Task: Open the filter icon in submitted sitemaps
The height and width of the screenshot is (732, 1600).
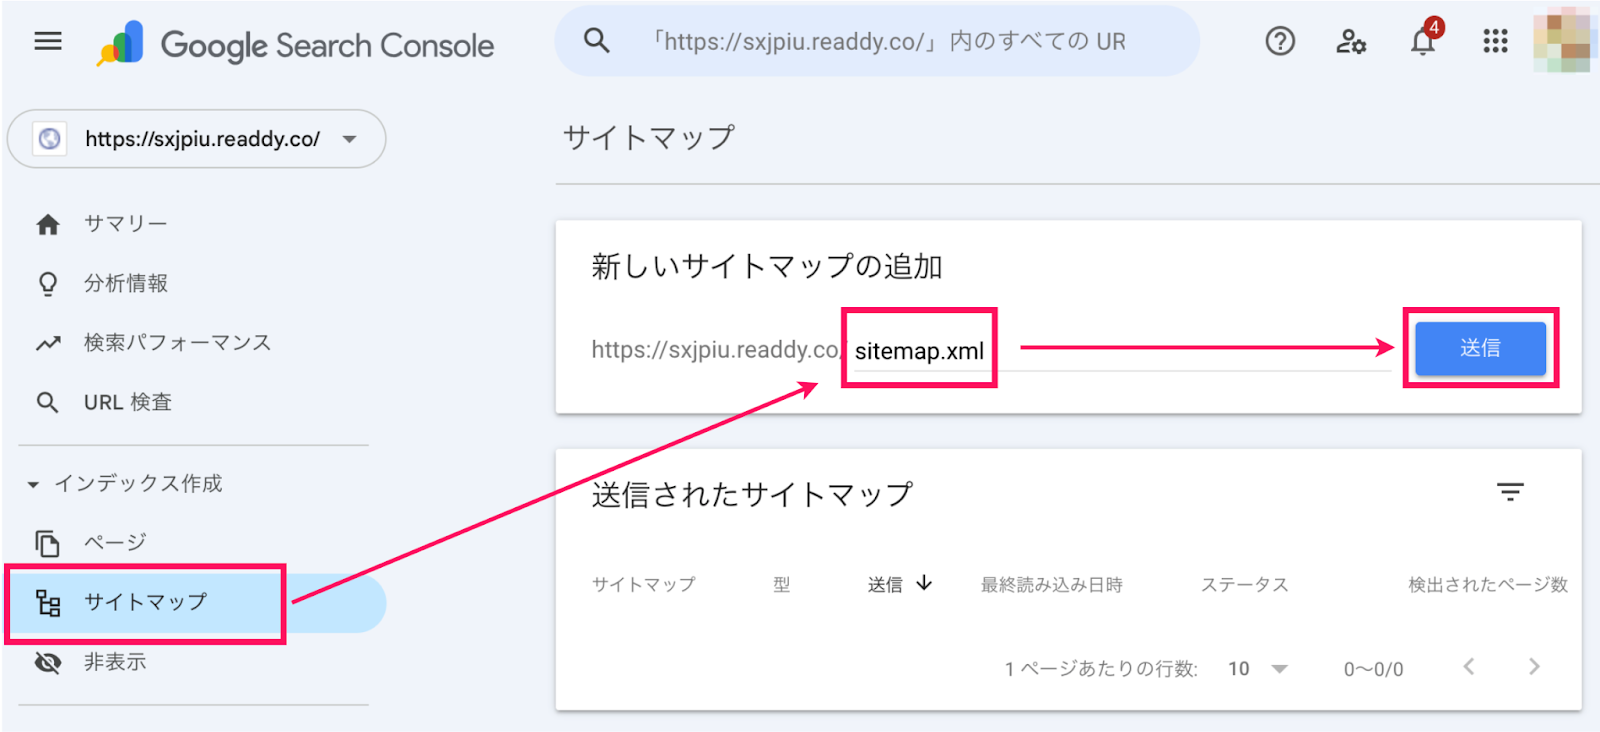Action: (x=1510, y=492)
